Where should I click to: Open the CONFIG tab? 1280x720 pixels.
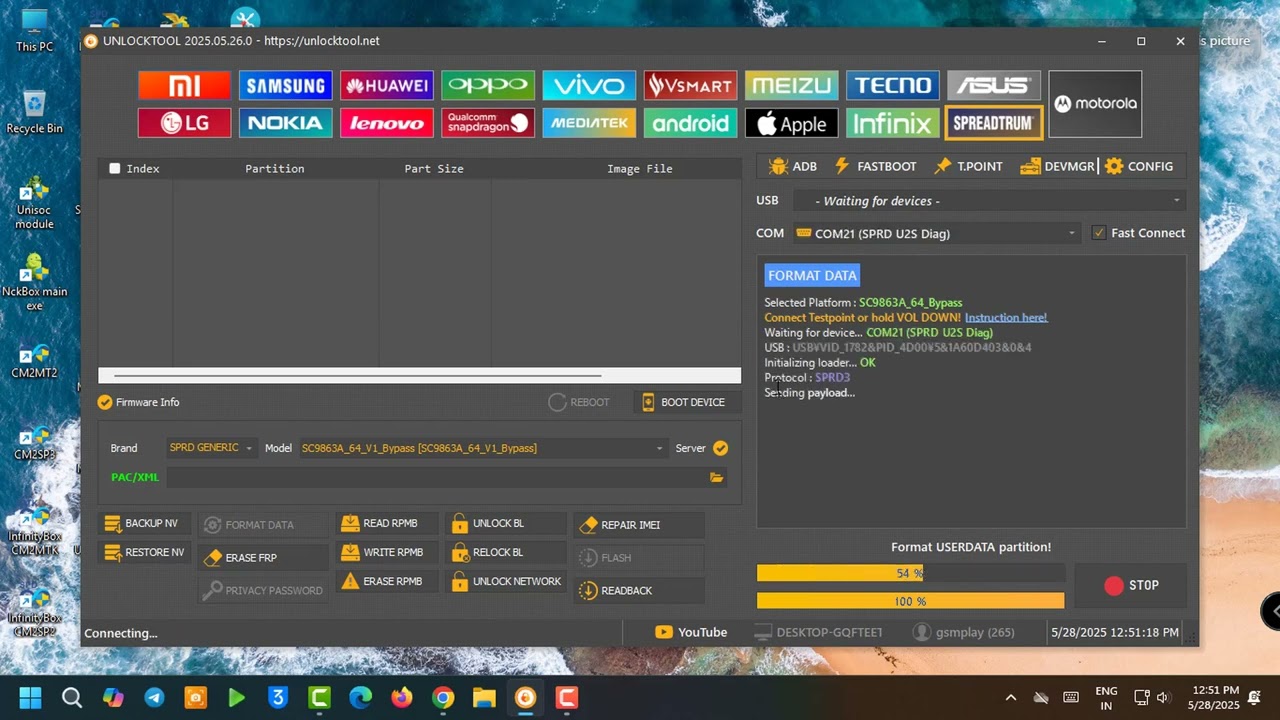[1139, 166]
